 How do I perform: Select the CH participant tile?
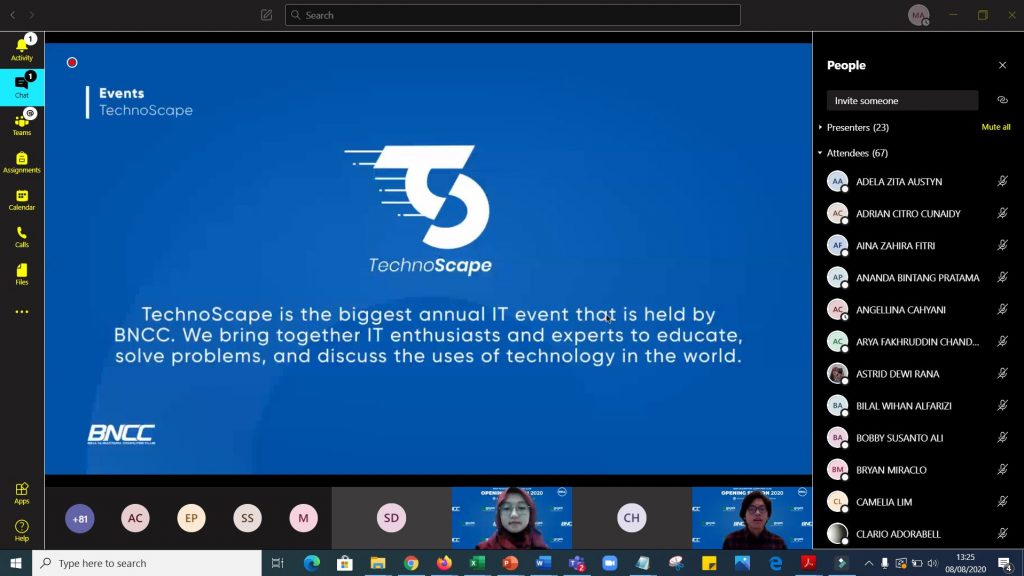[x=632, y=518]
